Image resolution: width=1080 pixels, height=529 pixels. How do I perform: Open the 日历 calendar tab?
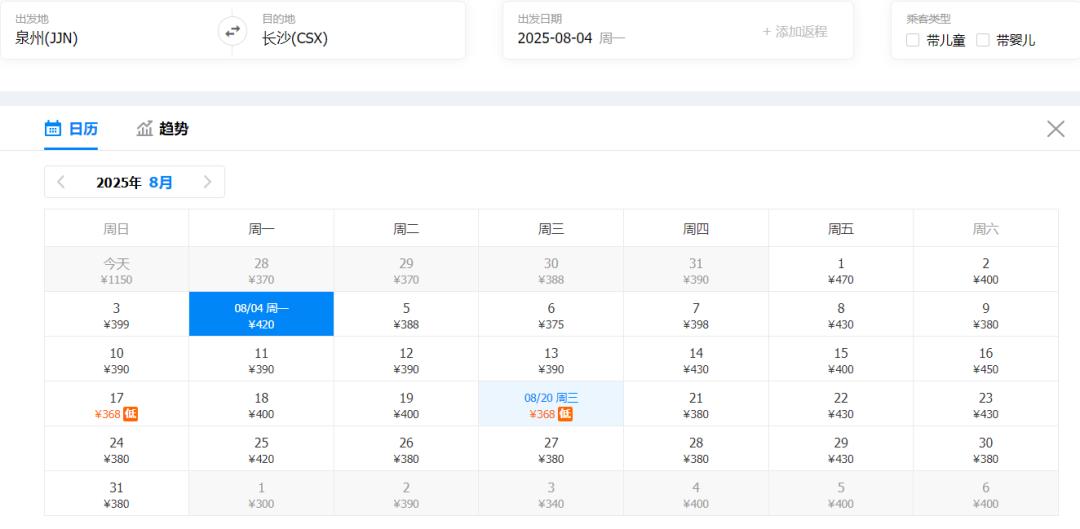pos(71,128)
